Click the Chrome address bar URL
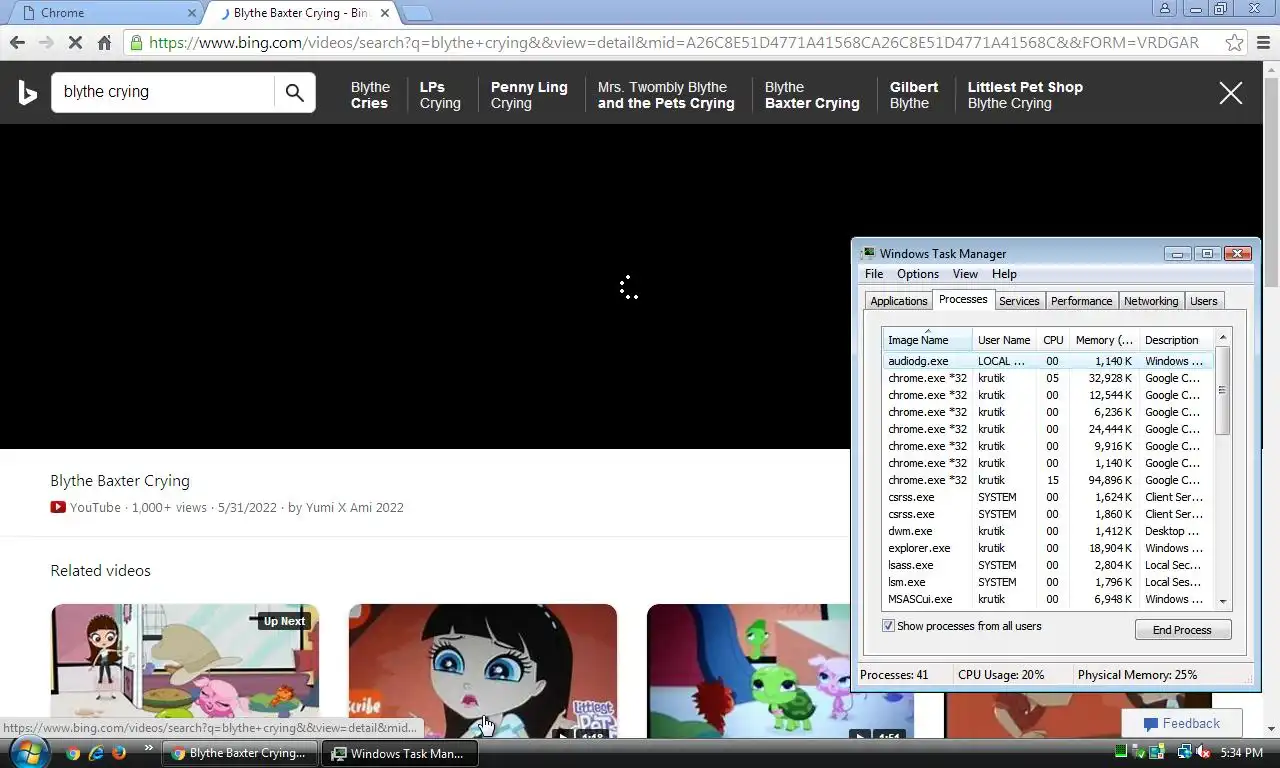 coord(674,43)
